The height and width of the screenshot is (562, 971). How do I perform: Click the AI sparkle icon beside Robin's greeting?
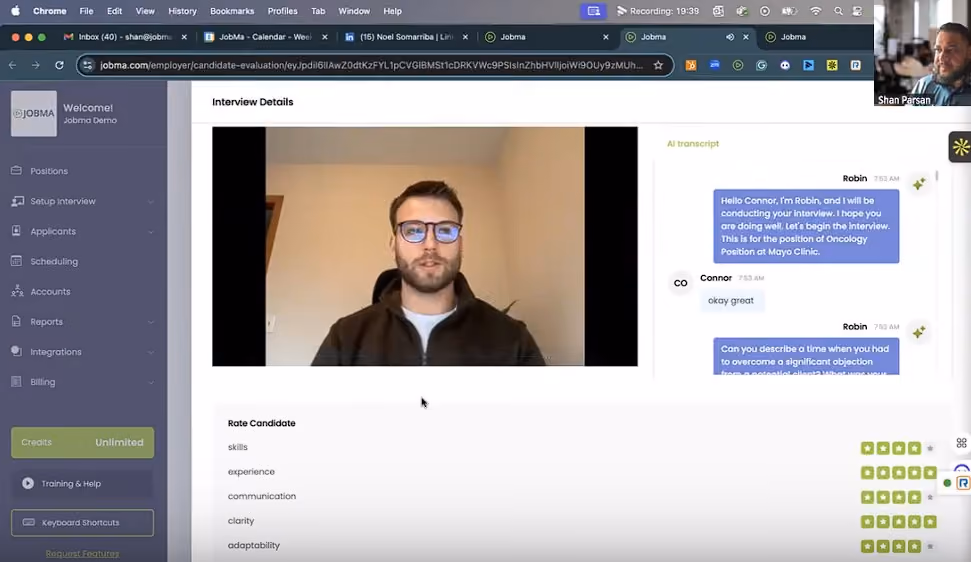coord(919,184)
